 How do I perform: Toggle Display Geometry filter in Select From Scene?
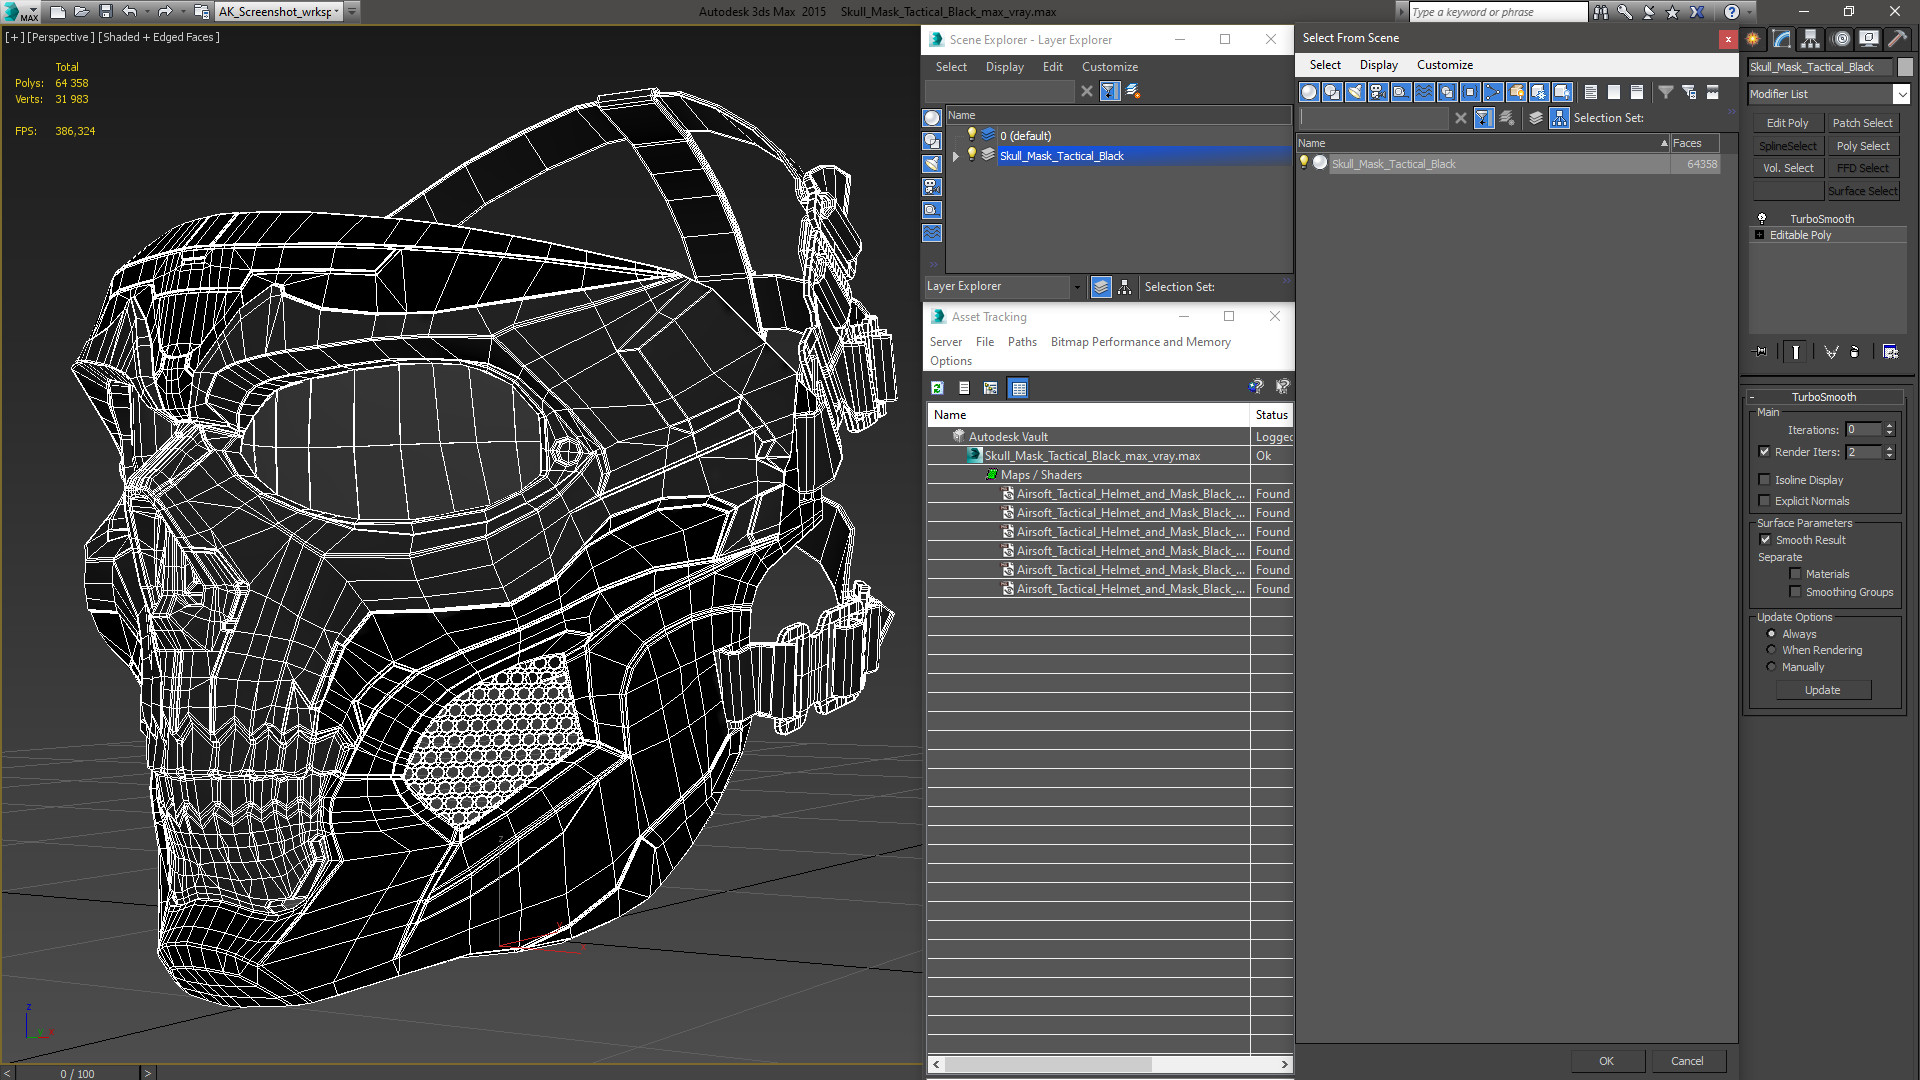[x=1309, y=92]
